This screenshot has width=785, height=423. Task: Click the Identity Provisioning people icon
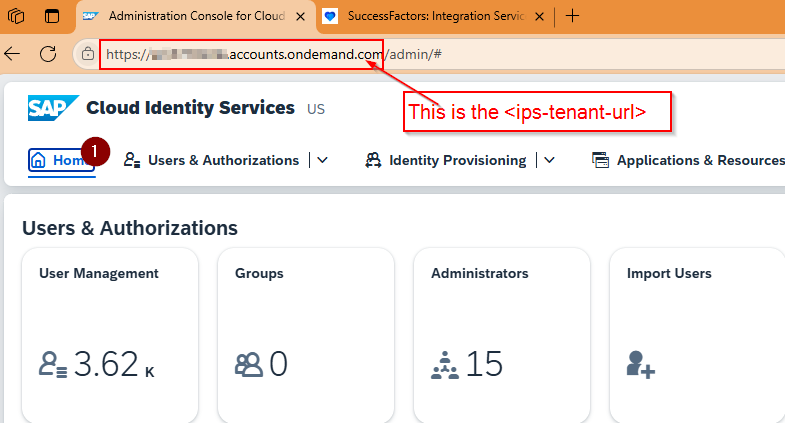373,160
